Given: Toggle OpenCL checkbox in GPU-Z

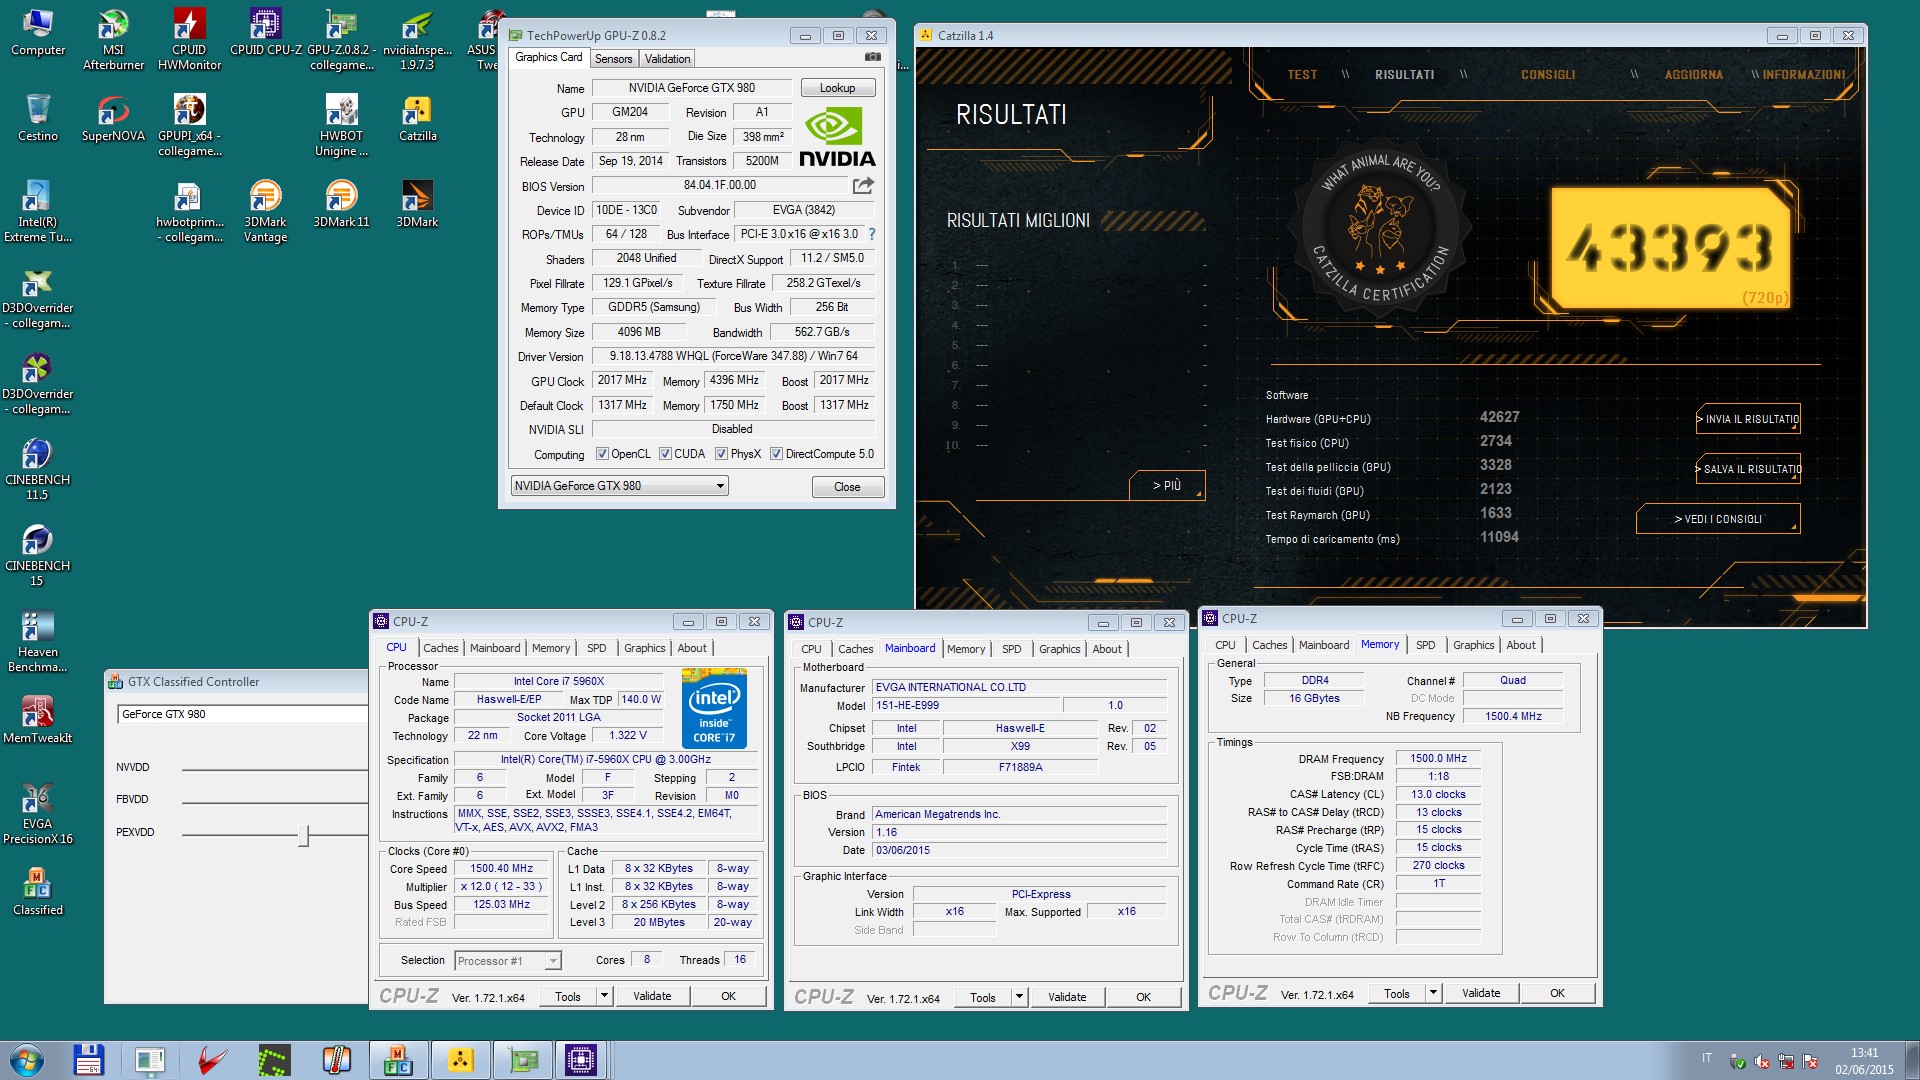Looking at the screenshot, I should tap(602, 454).
